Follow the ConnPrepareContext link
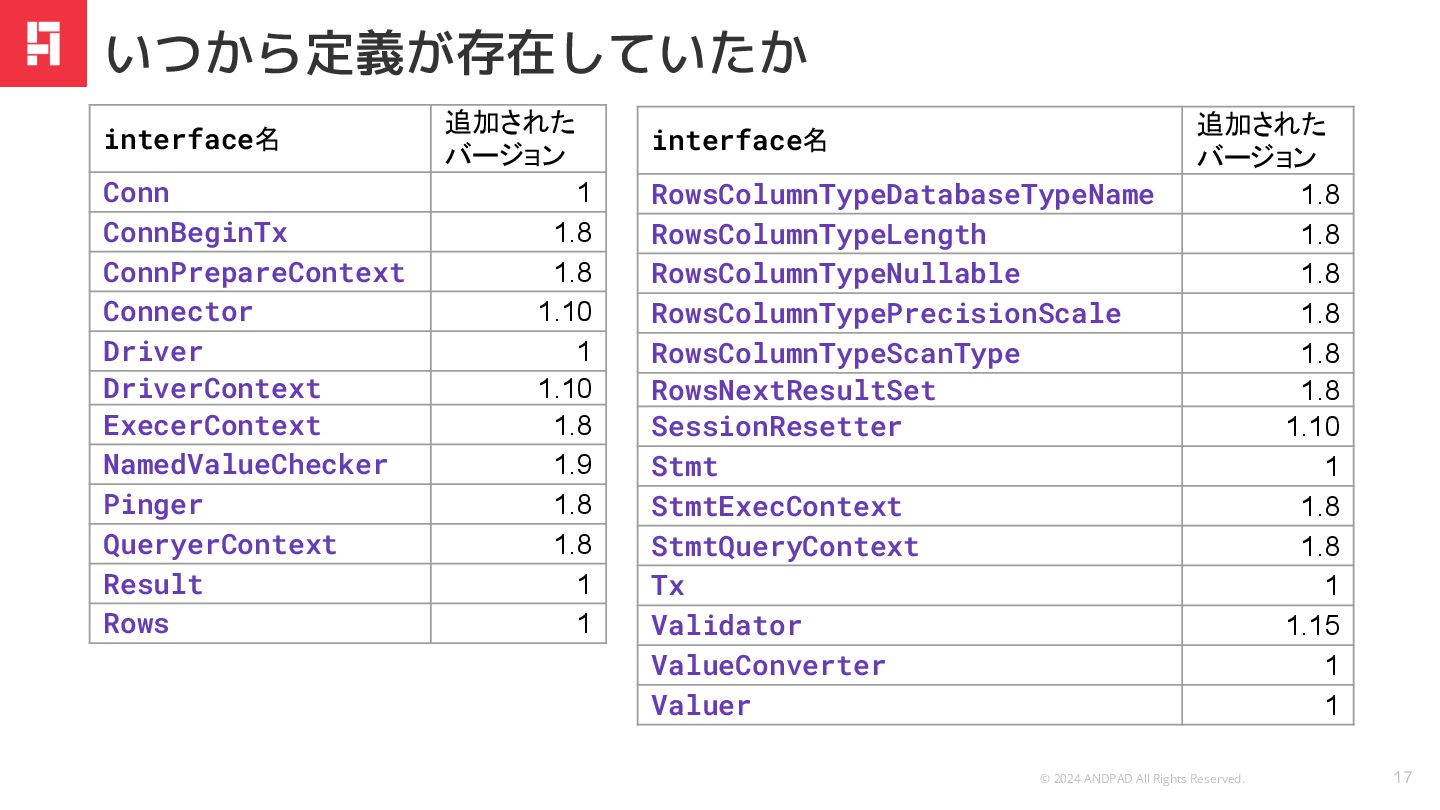 point(254,273)
